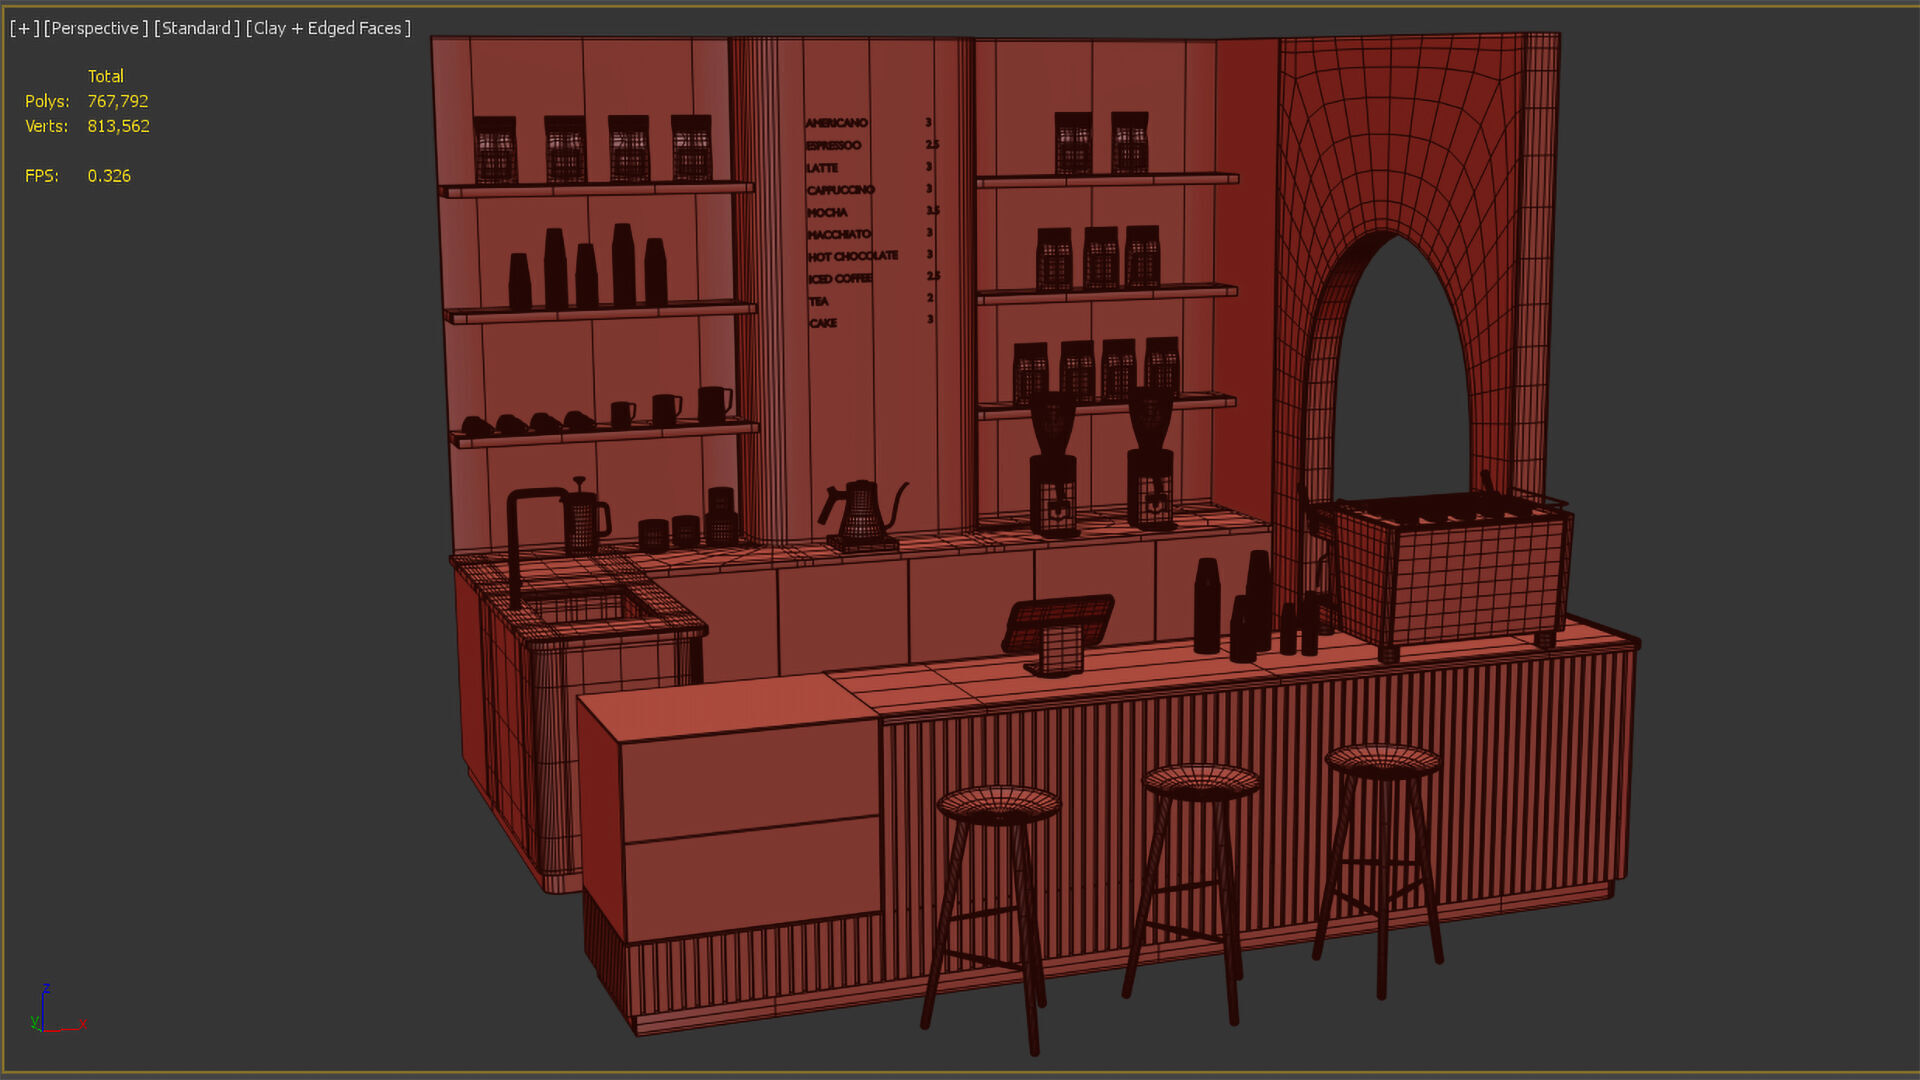
Task: Open the Perspective viewport label menu
Action: click(96, 28)
